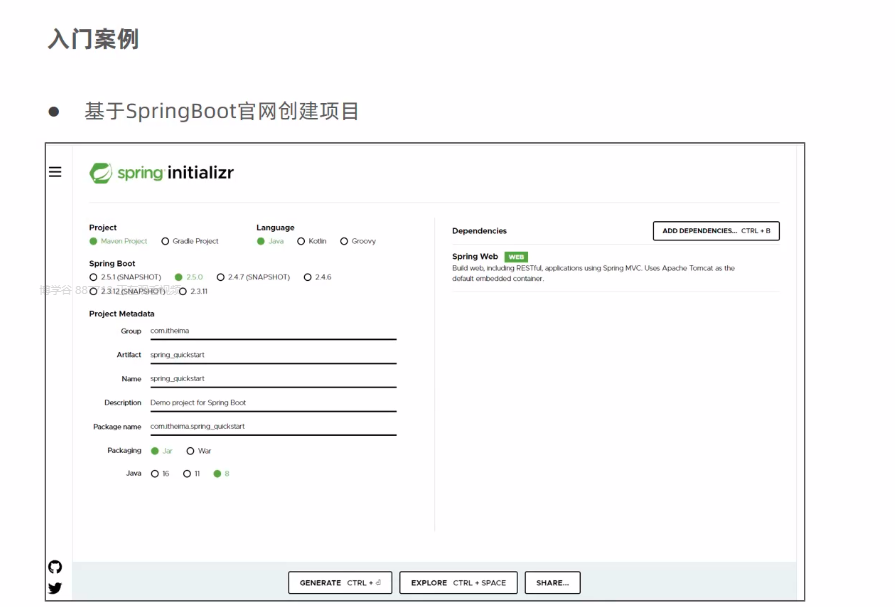
Task: Open the hamburger menu icon
Action: click(x=55, y=172)
